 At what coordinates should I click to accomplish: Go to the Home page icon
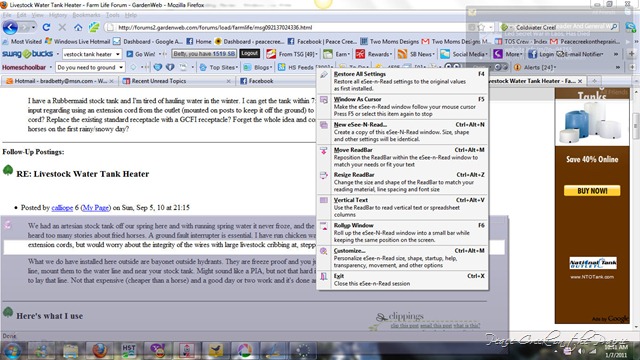tap(78, 27)
